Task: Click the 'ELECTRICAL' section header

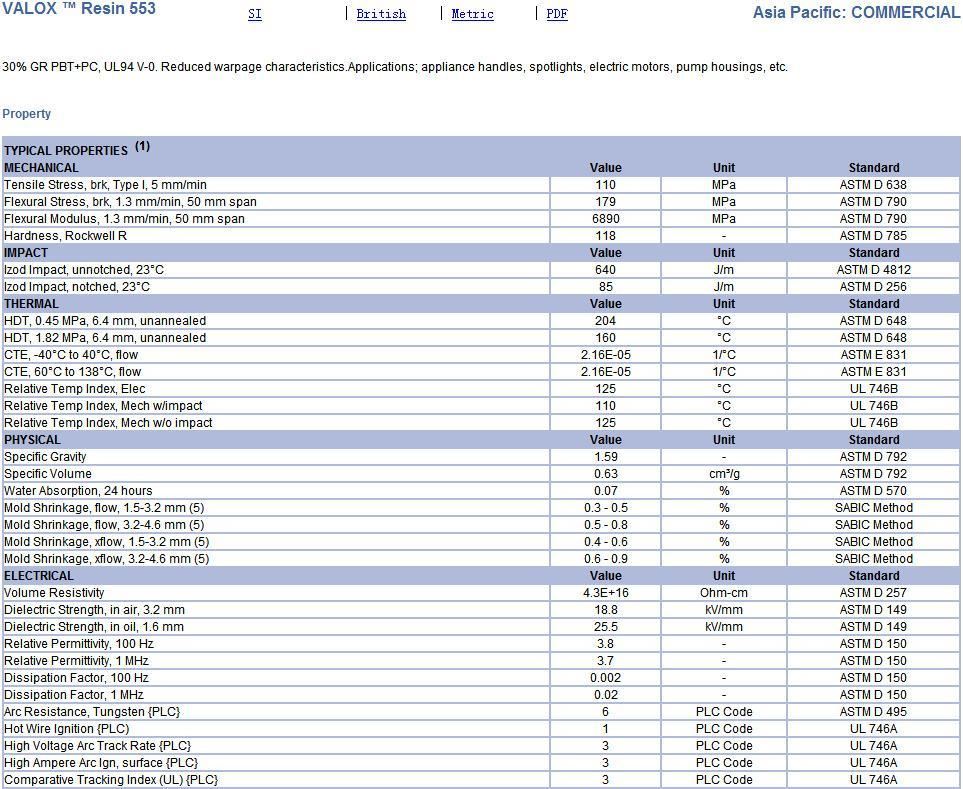Action: [x=39, y=576]
